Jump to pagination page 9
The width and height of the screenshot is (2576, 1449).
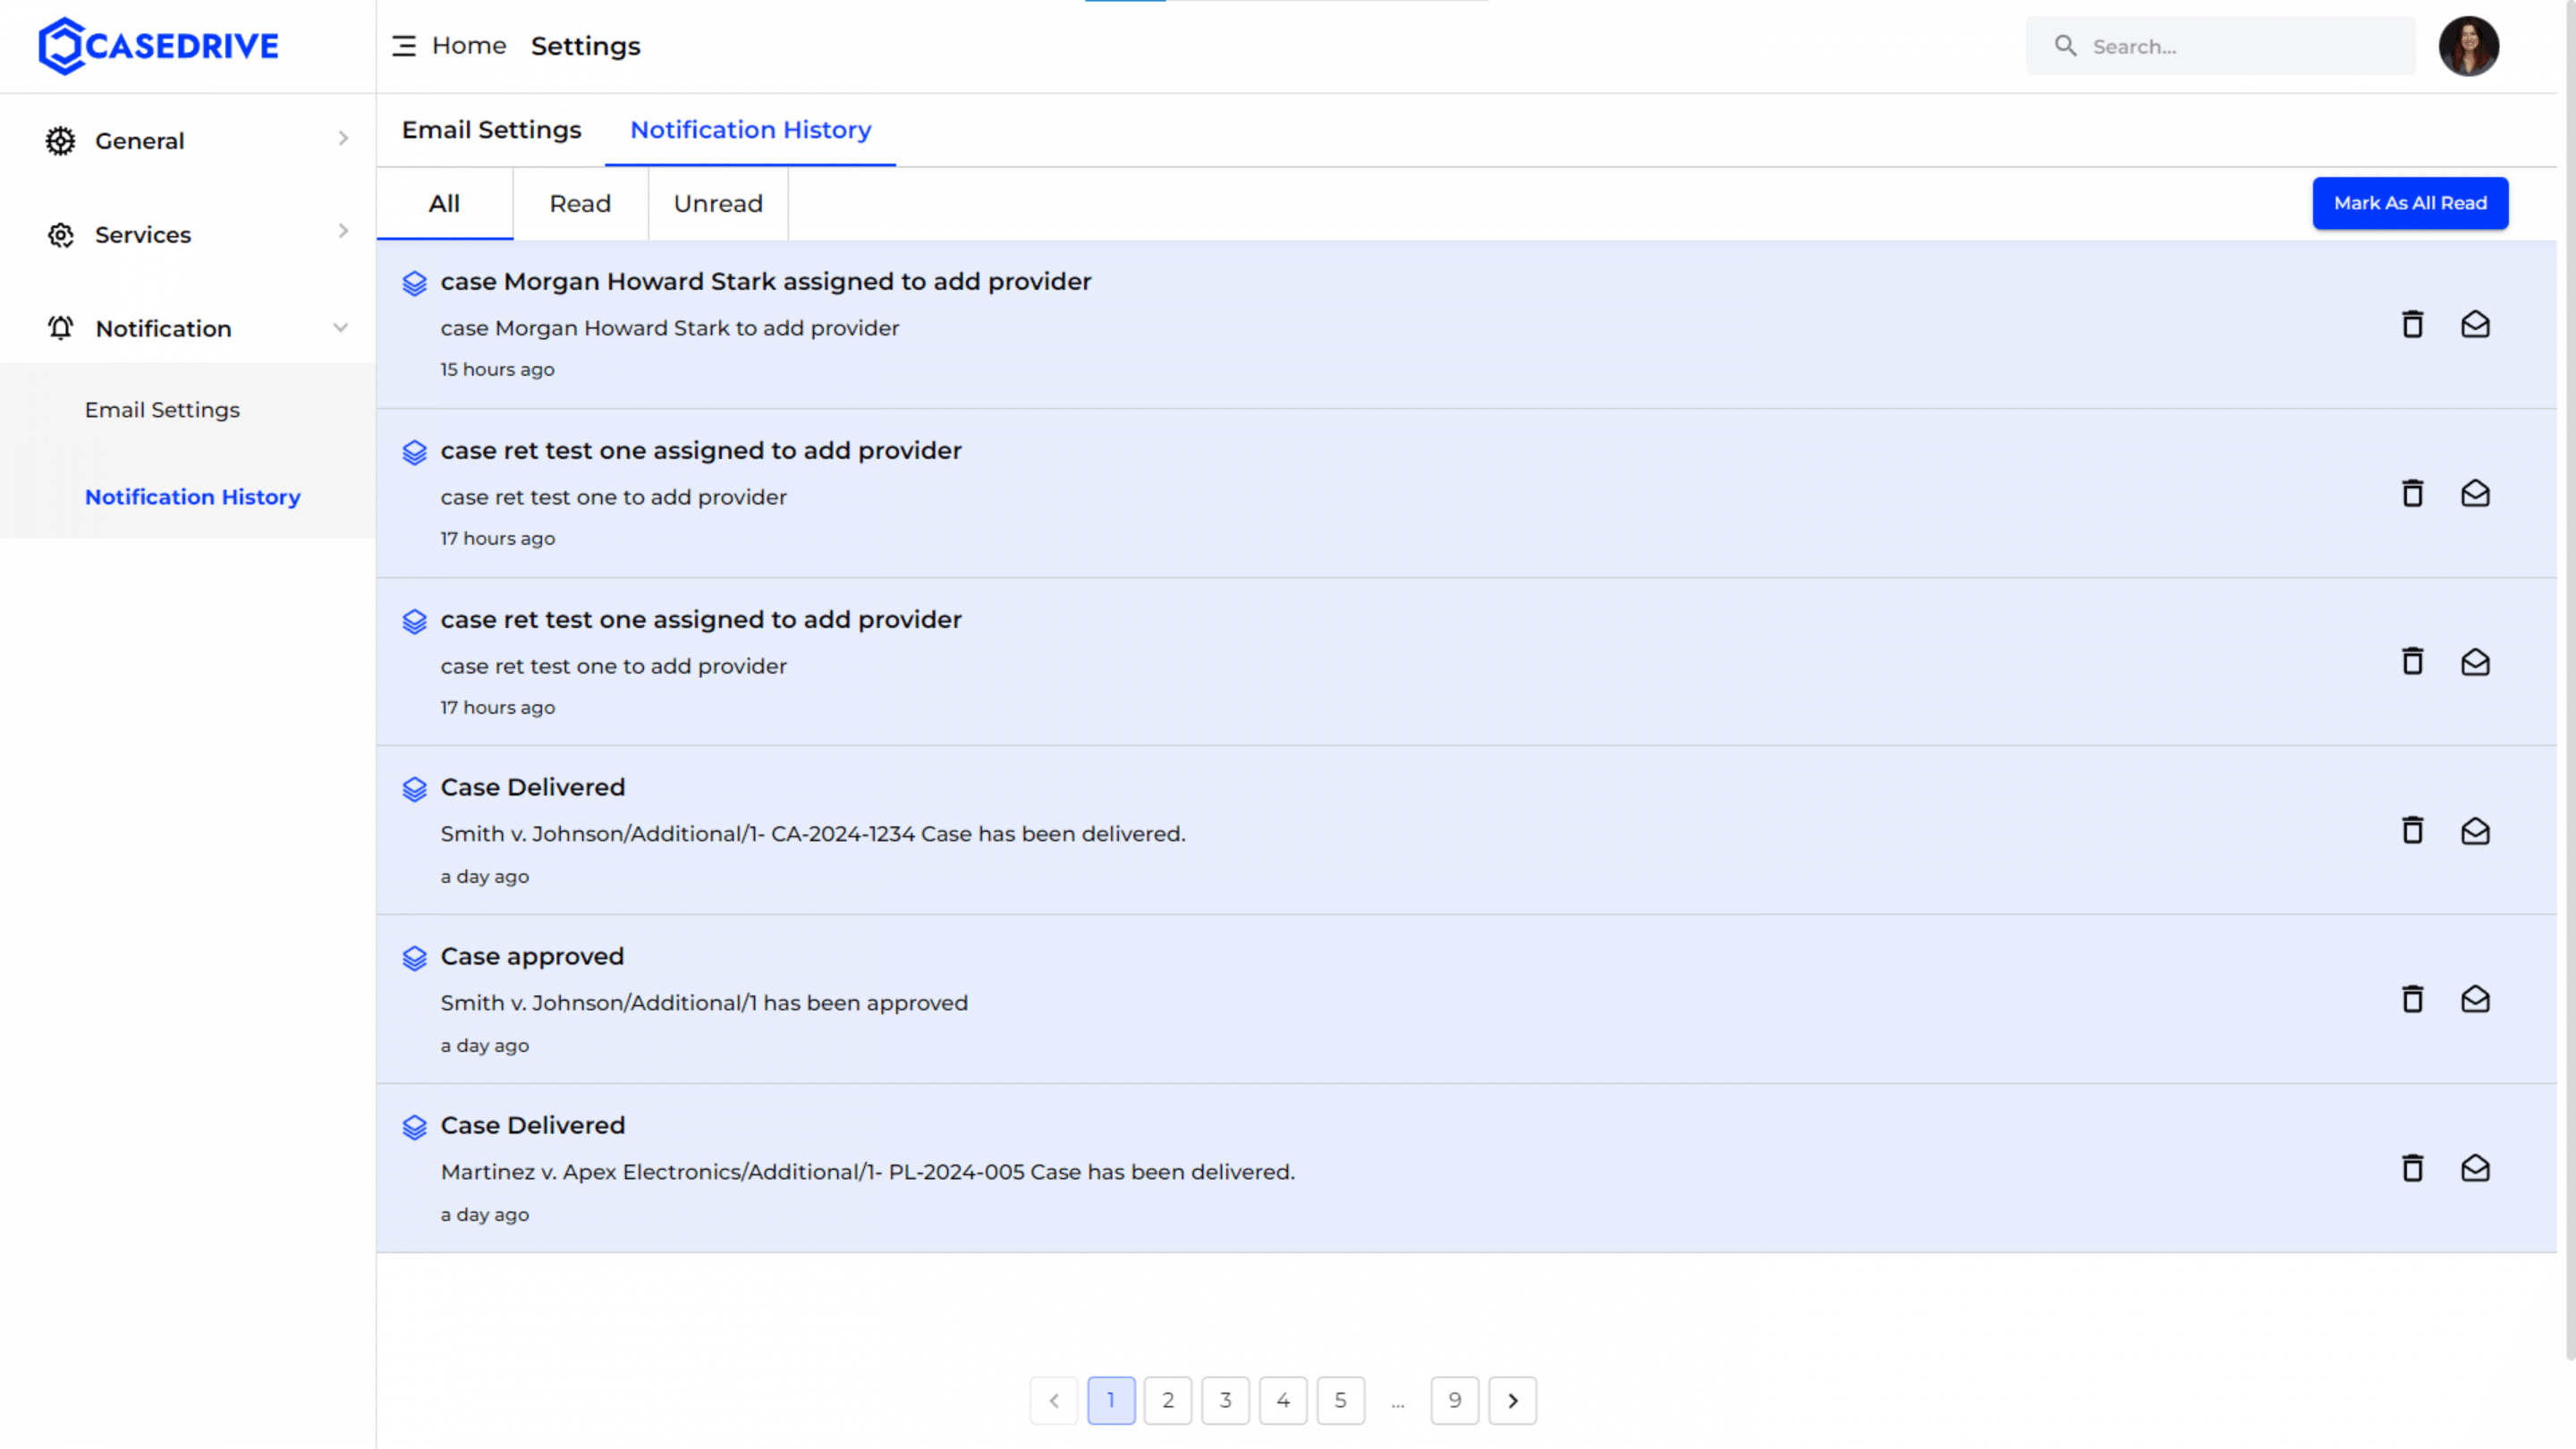(1455, 1400)
